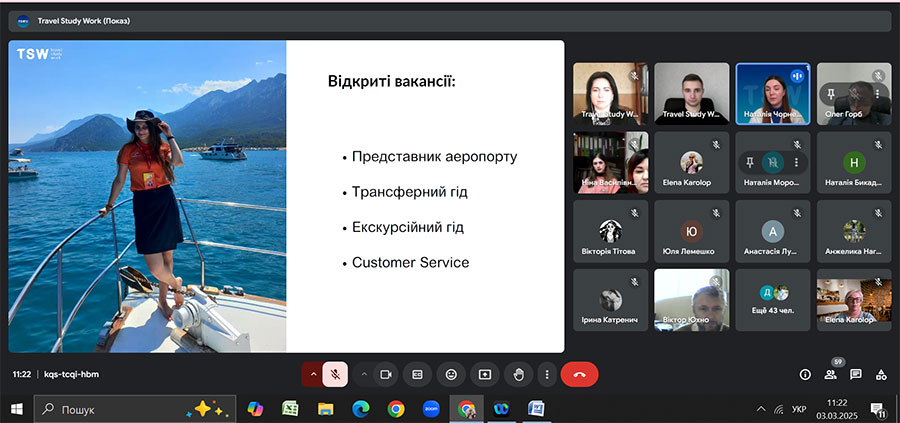The image size is (900, 423).
Task: Click the Zoom icon in taskbar
Action: click(x=430, y=409)
